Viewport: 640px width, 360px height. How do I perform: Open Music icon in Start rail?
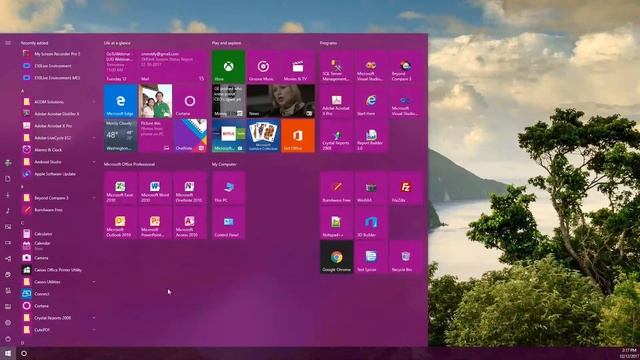8,211
